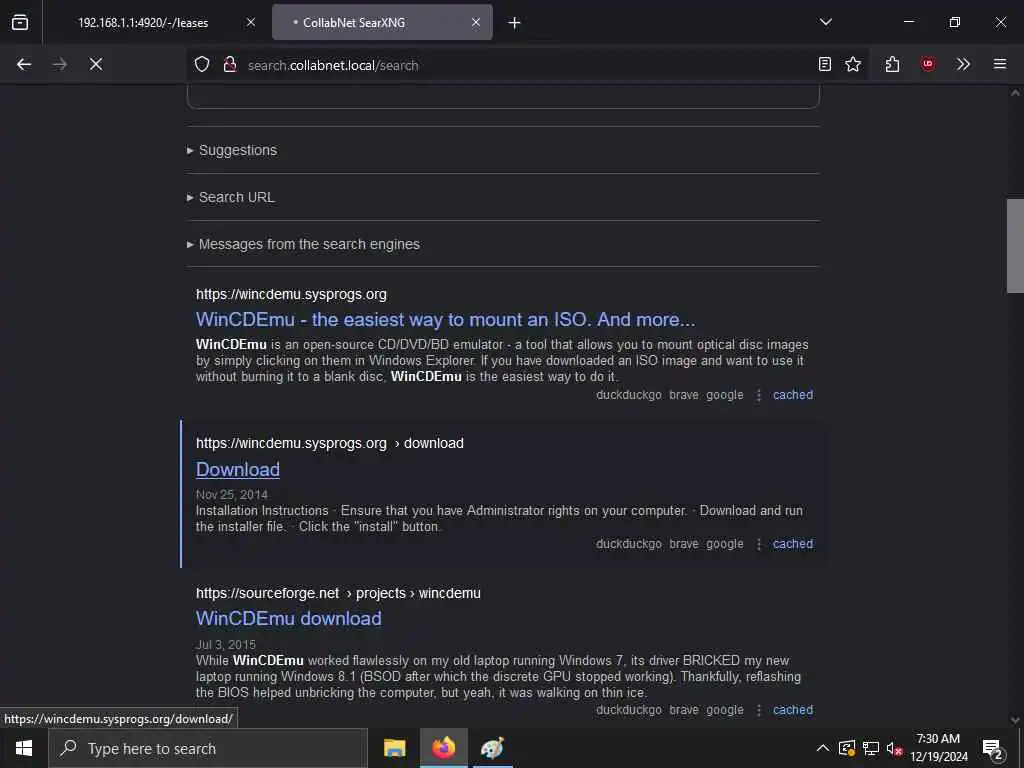1024x768 pixels.
Task: Click the https://wincdemu.sysprogs.org URL of first result
Action: pos(291,295)
